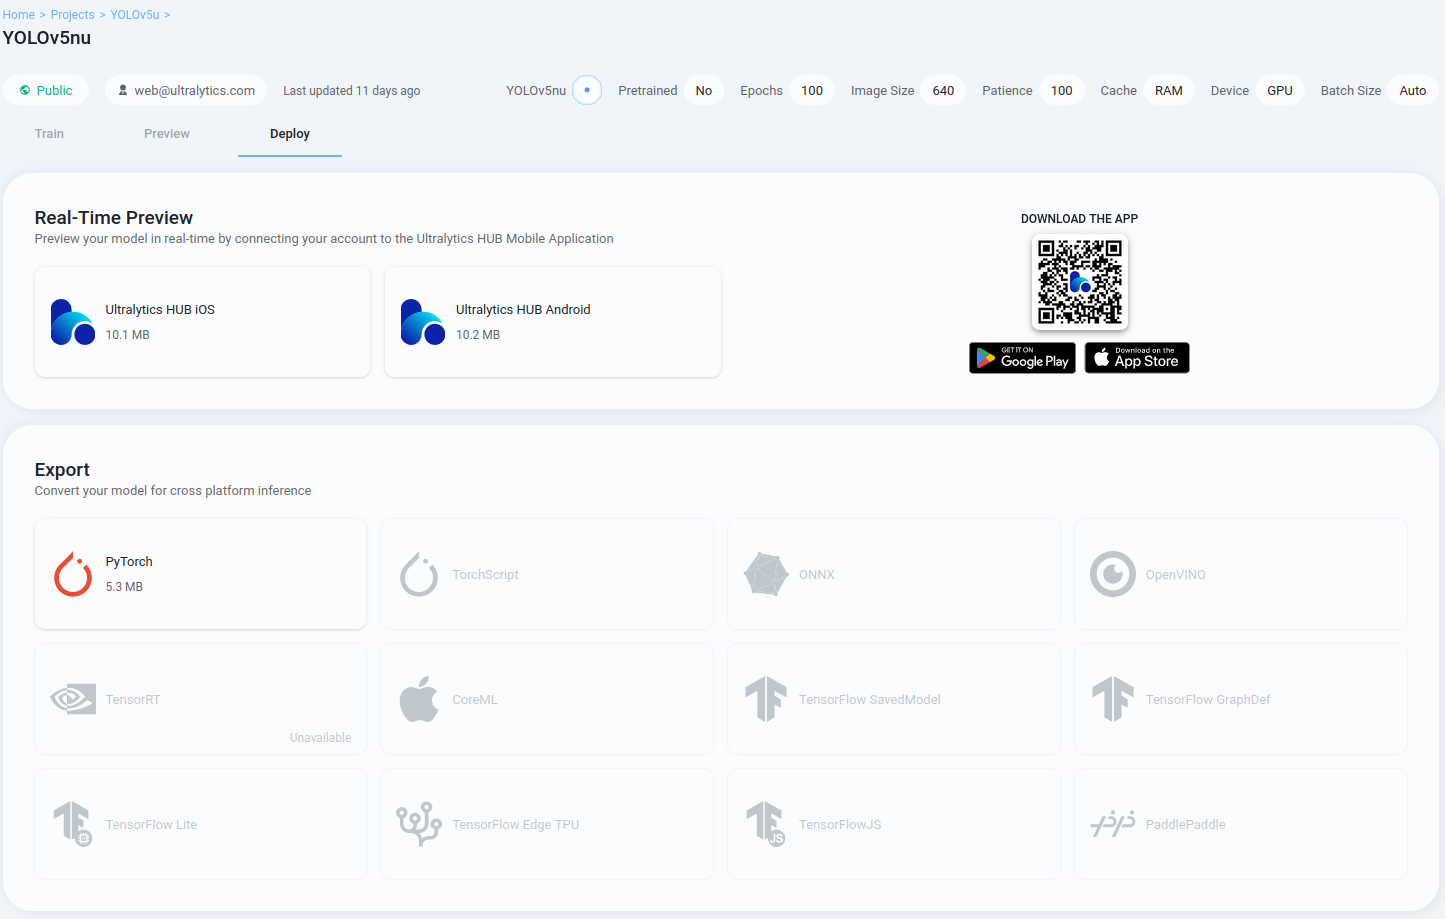
Task: Switch to the Train tab
Action: coord(49,133)
